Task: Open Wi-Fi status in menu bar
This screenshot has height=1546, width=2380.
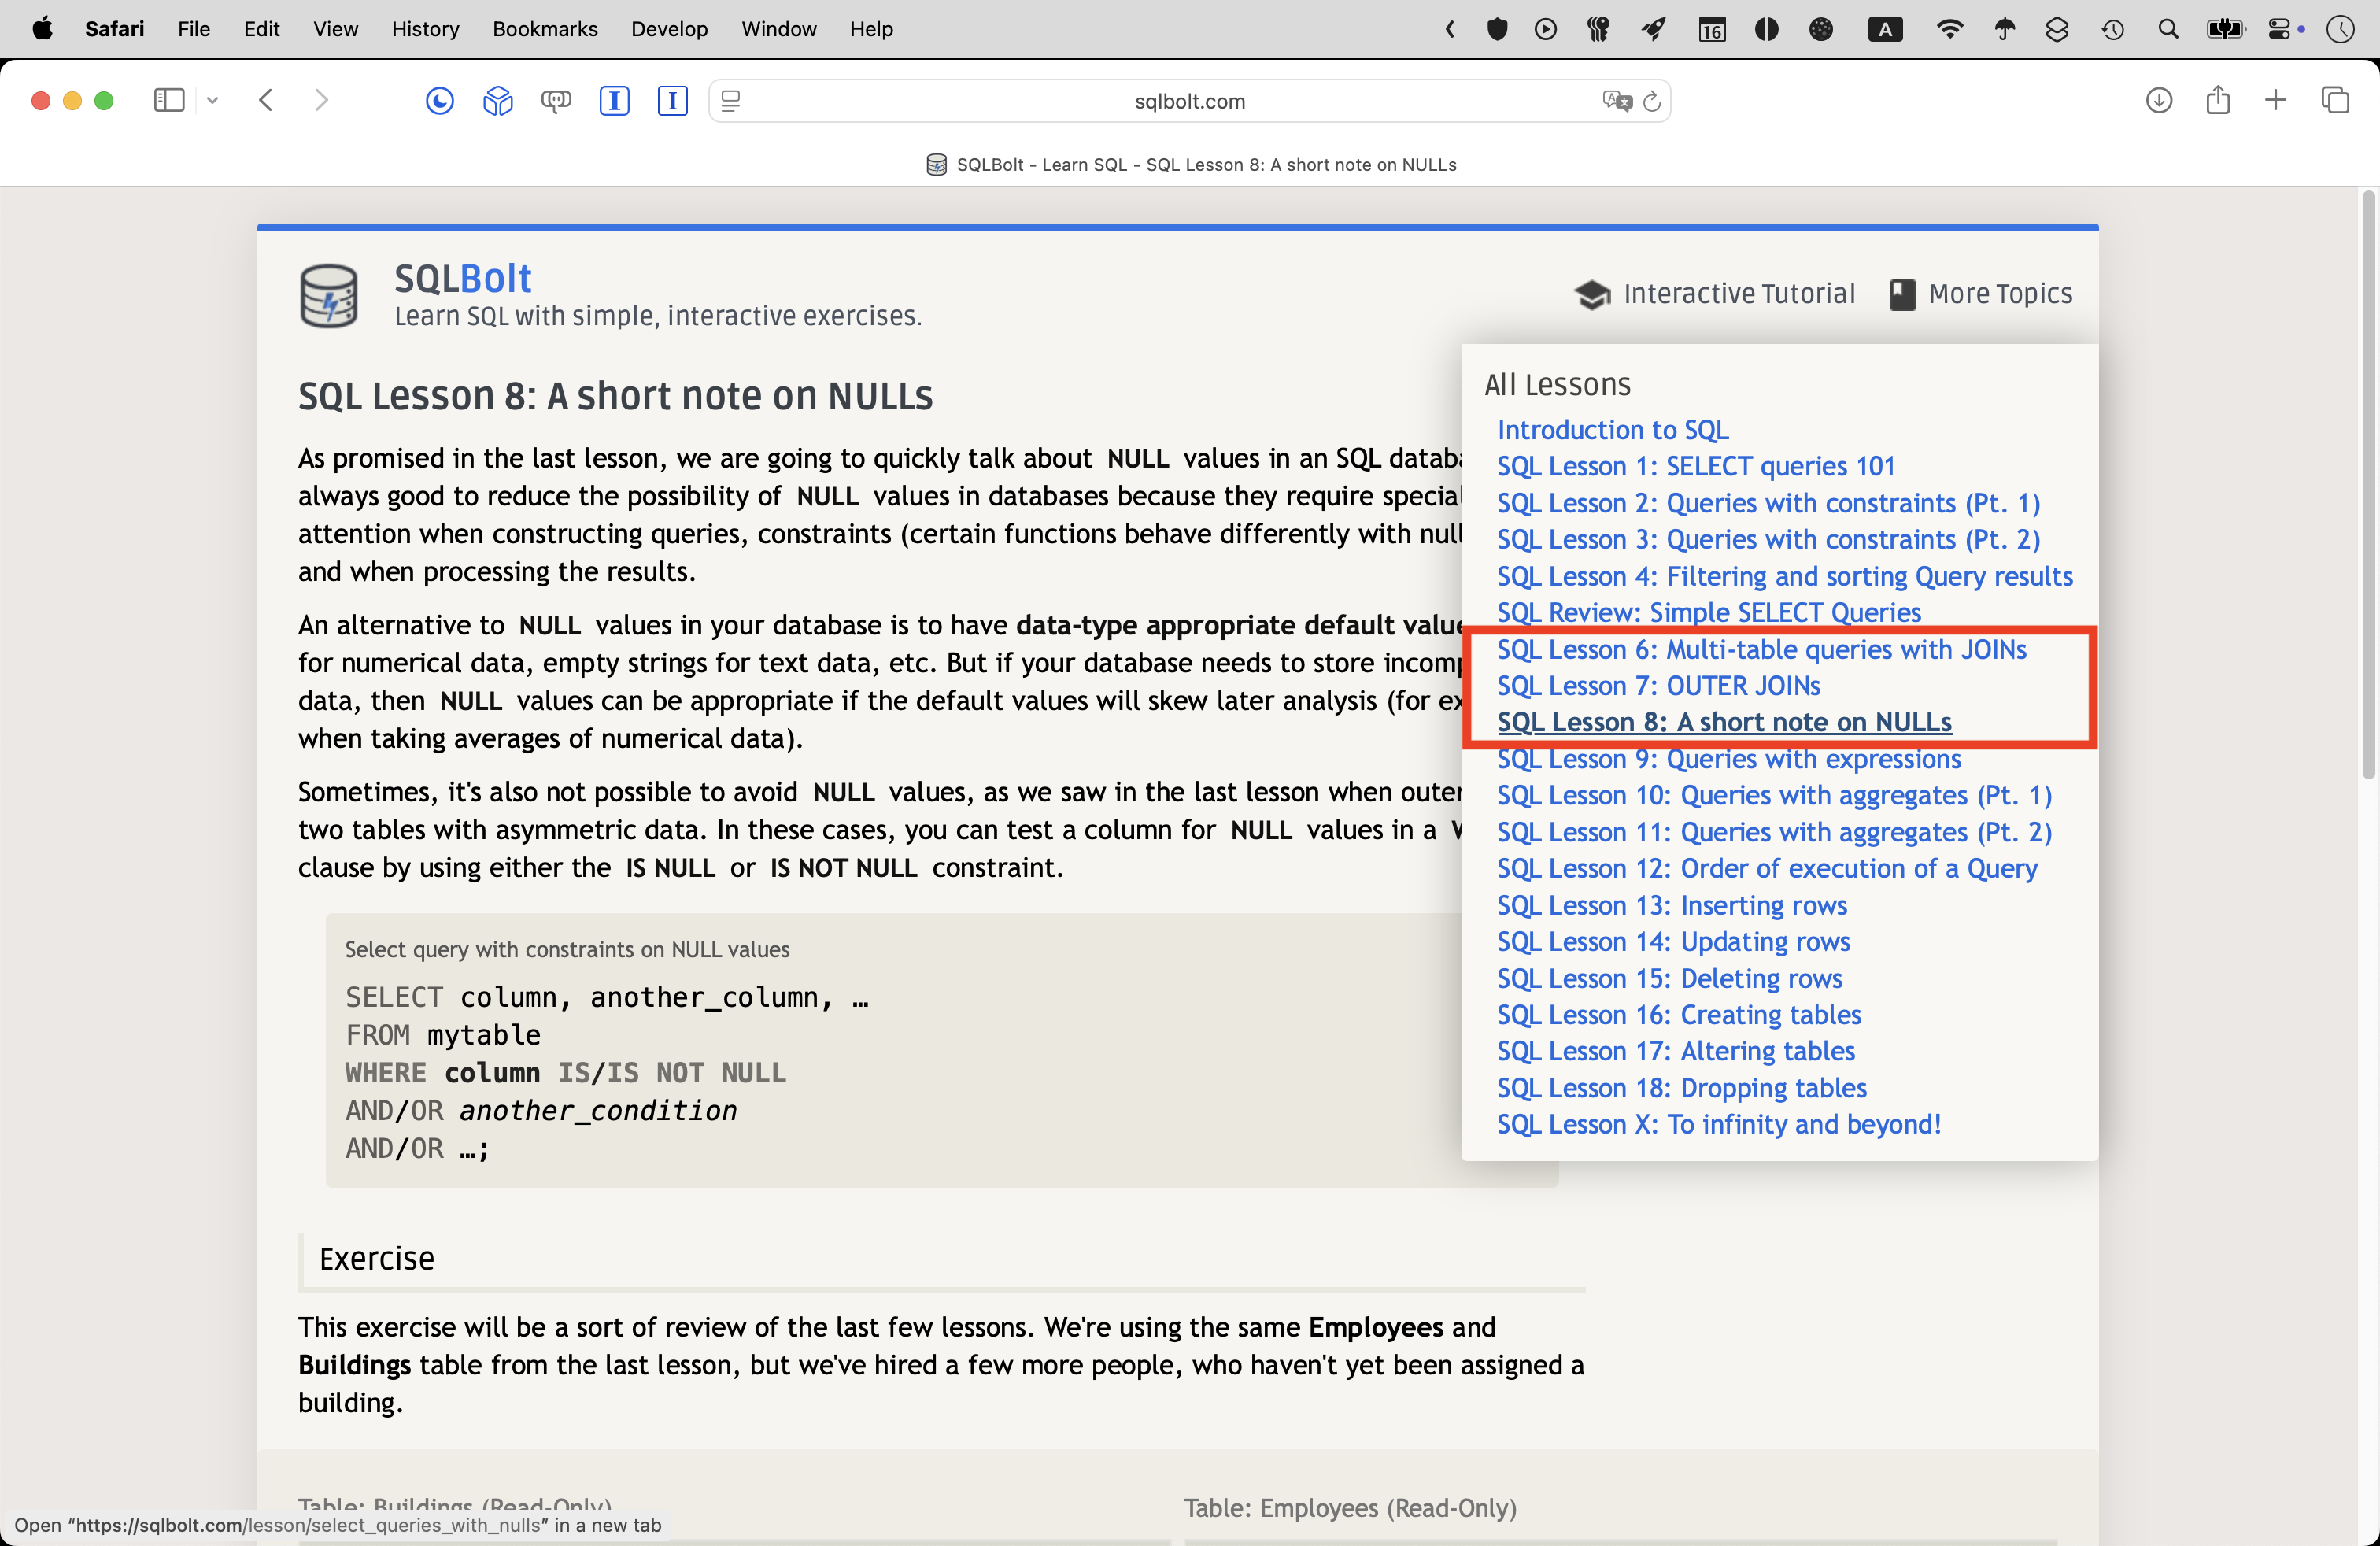Action: pyautogui.click(x=1949, y=29)
